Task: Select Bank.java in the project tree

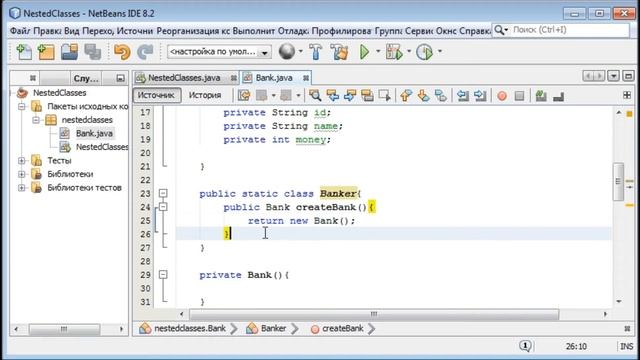Action: [94, 133]
